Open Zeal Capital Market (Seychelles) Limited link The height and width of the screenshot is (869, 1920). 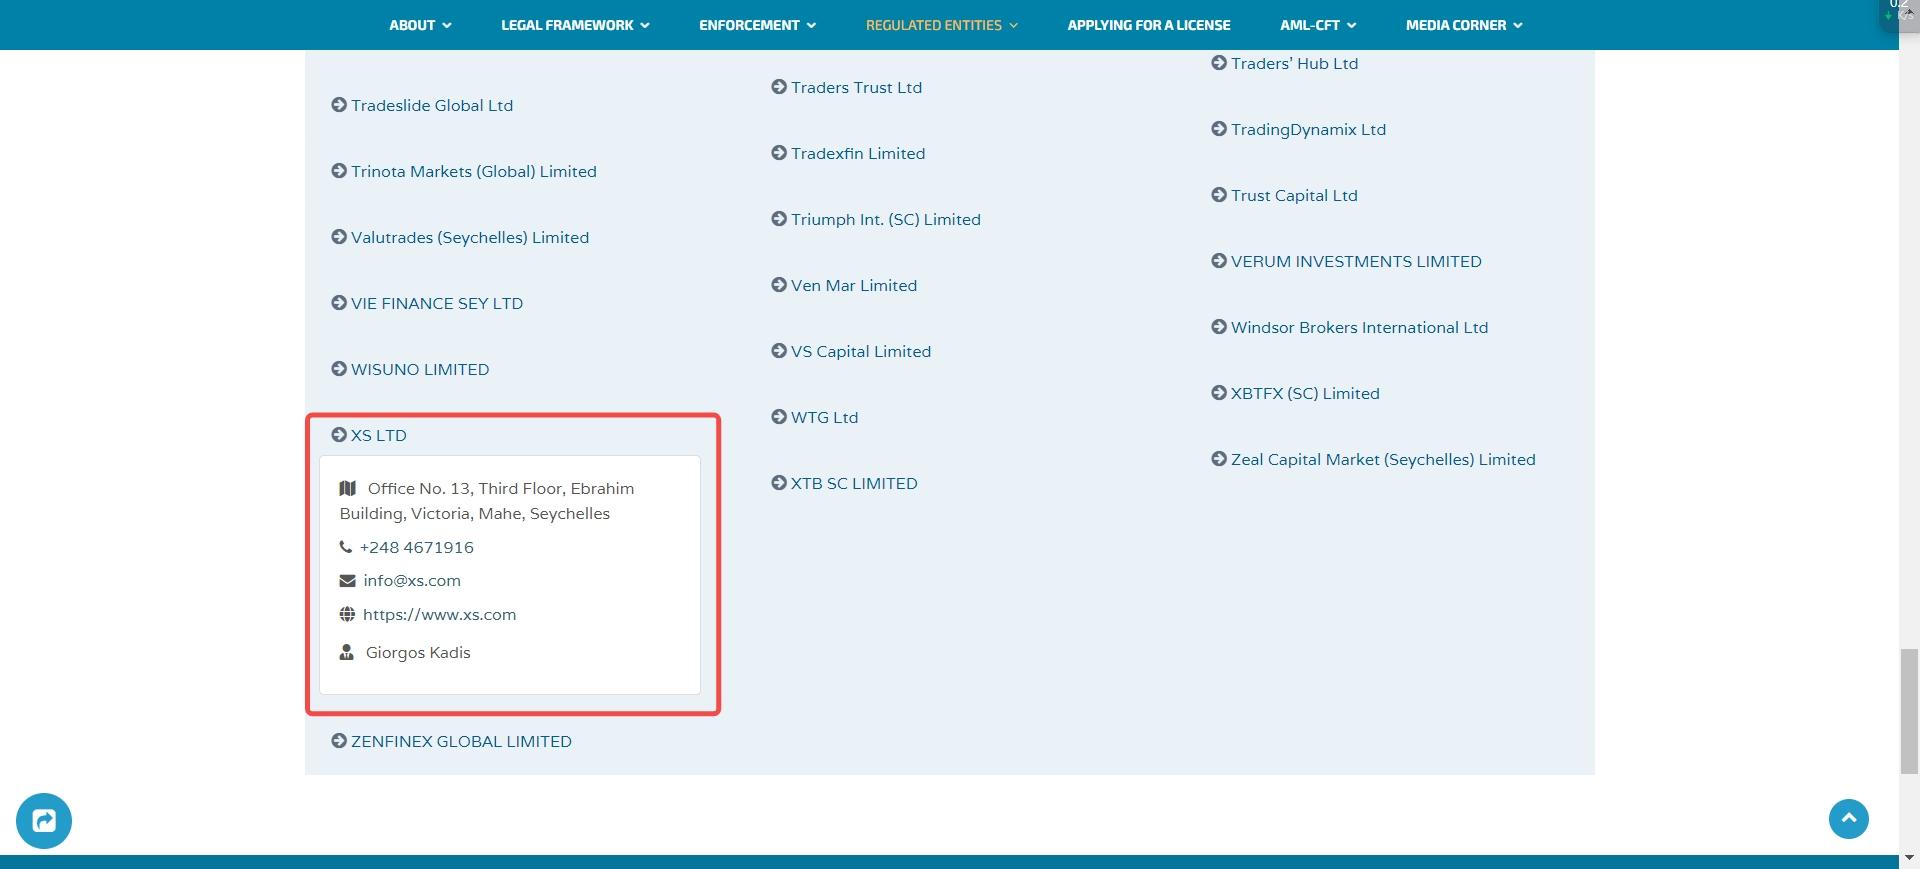click(x=1383, y=459)
